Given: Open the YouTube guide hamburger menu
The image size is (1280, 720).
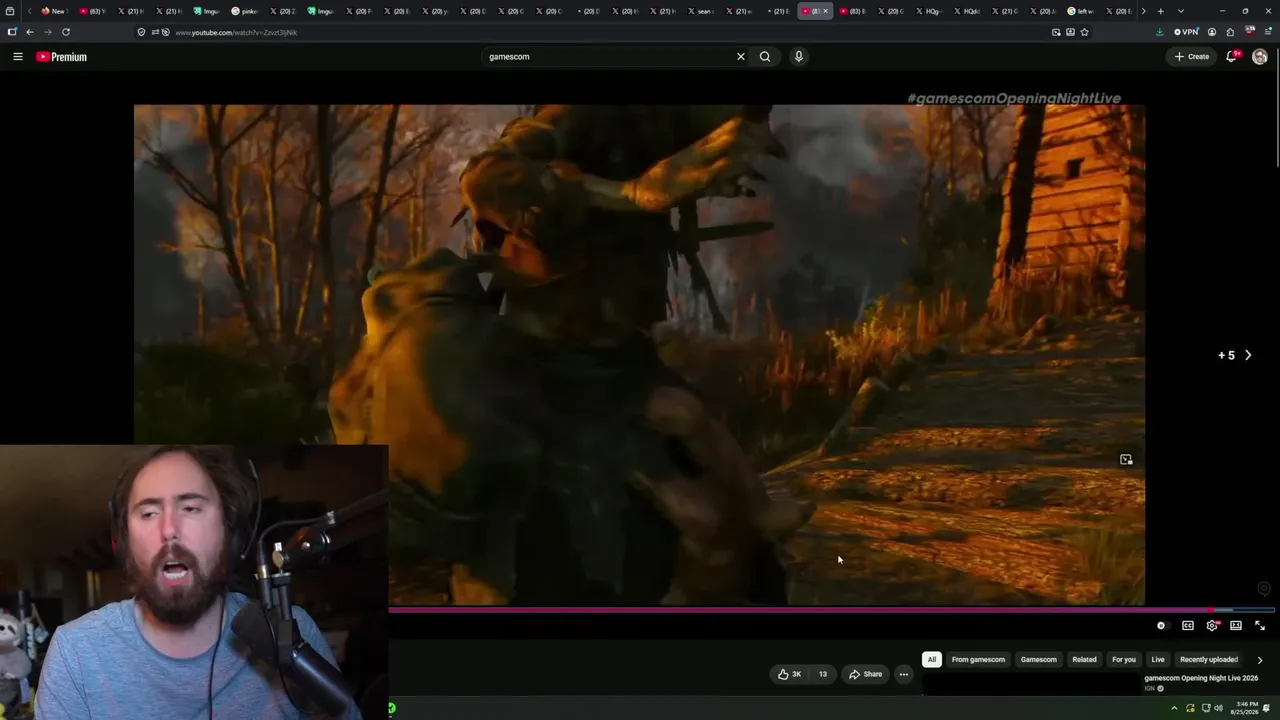Looking at the screenshot, I should pos(18,57).
